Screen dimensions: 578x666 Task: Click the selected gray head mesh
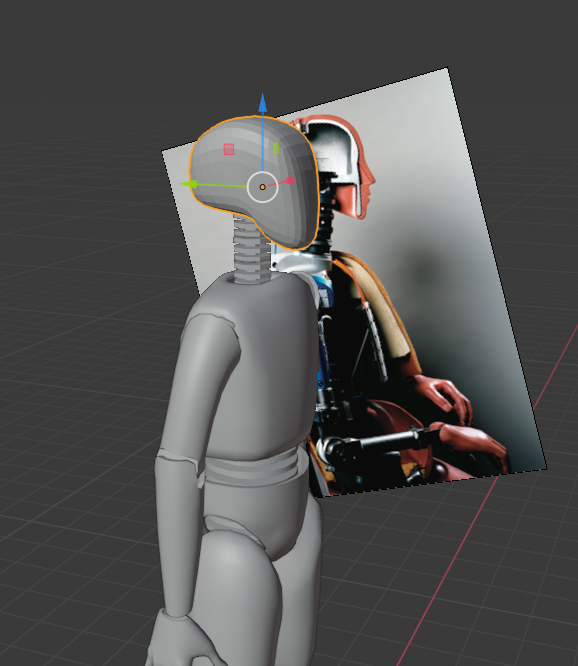(254, 182)
